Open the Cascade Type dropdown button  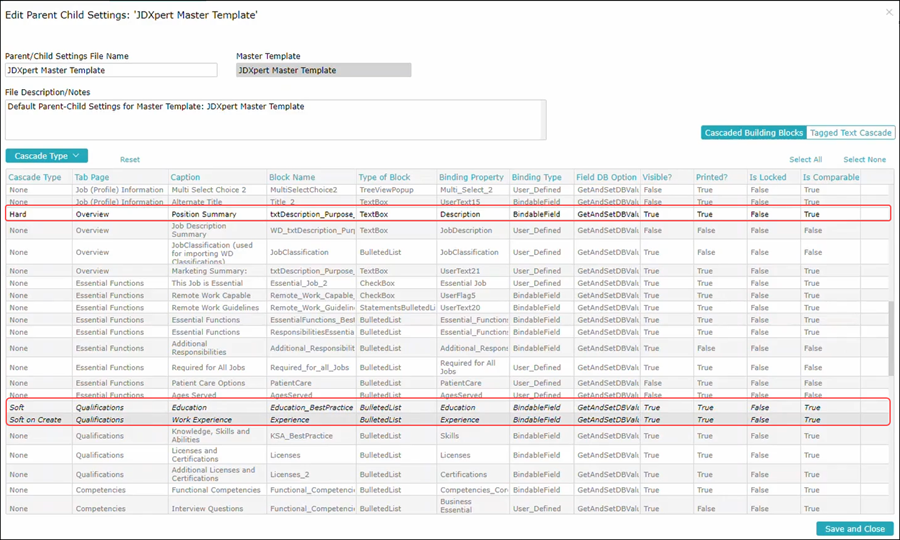click(x=46, y=156)
